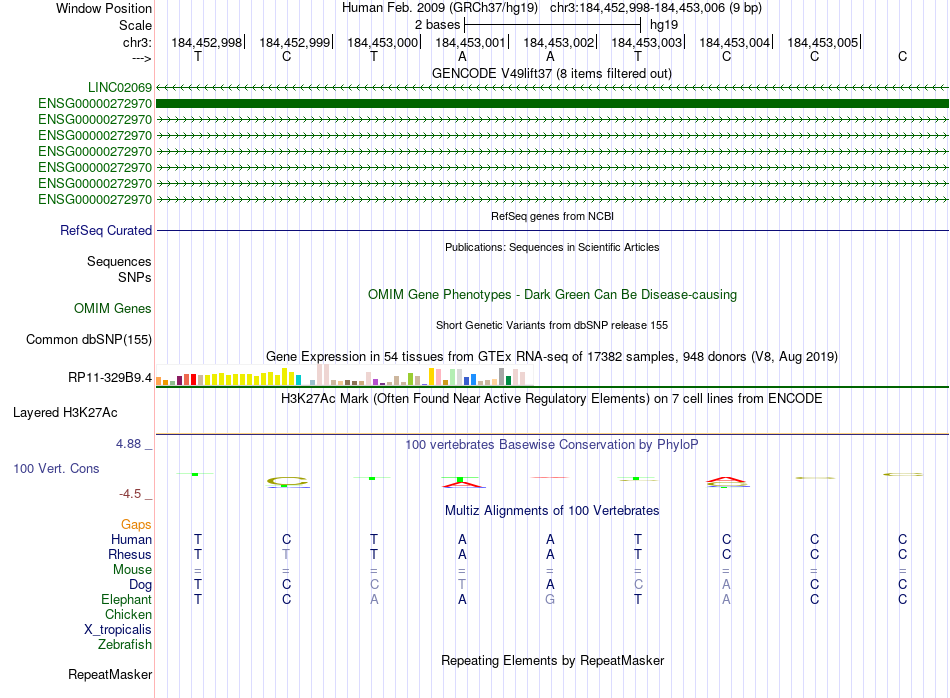Select the ENSG00000272970 label beside the solid green bar

[95, 104]
